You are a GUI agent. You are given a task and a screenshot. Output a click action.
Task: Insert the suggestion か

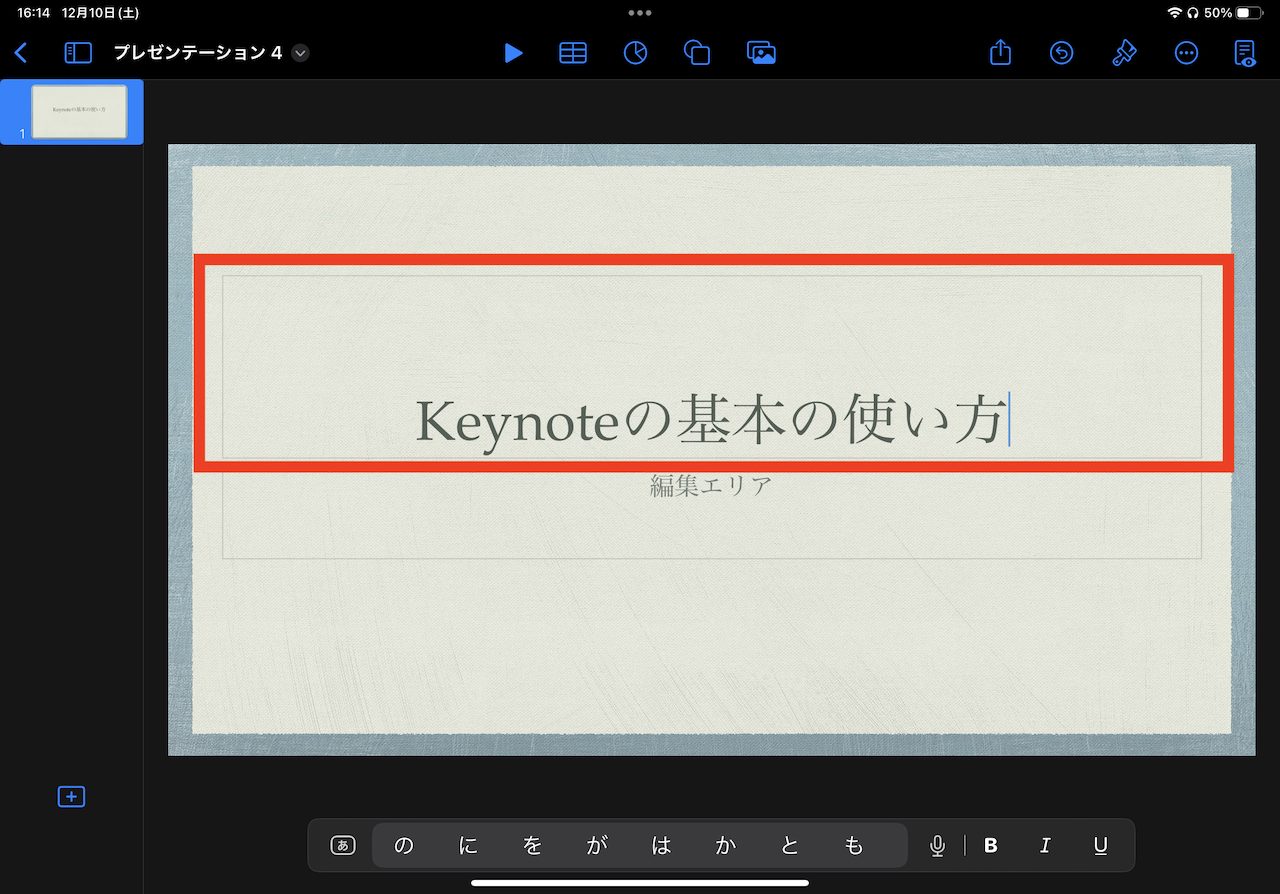coord(726,846)
